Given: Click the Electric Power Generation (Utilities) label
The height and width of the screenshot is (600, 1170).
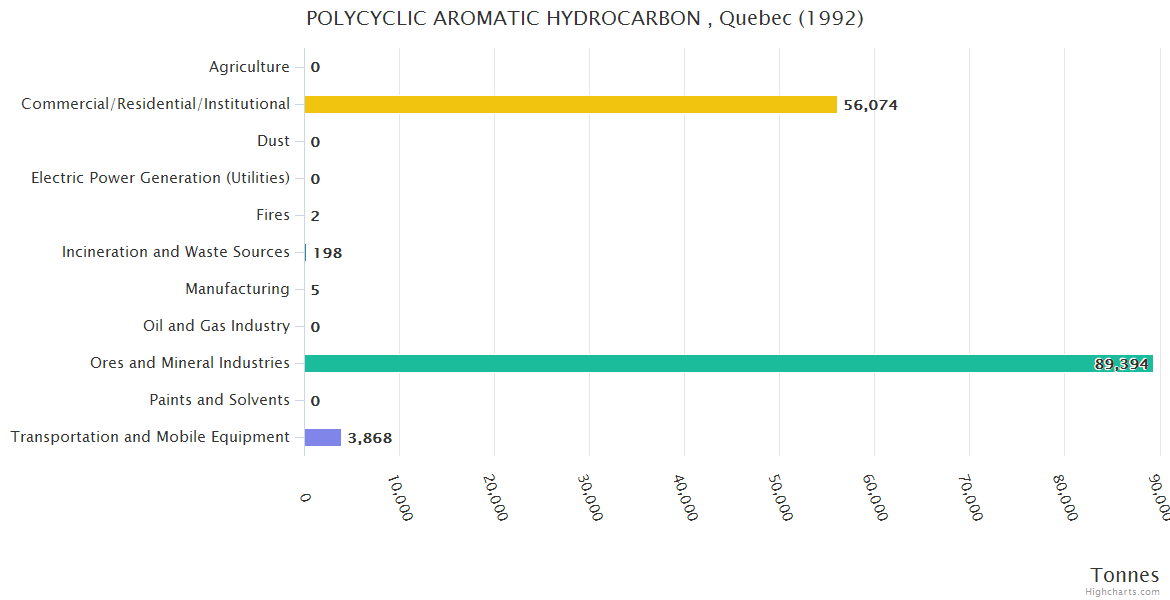Looking at the screenshot, I should 160,178.
